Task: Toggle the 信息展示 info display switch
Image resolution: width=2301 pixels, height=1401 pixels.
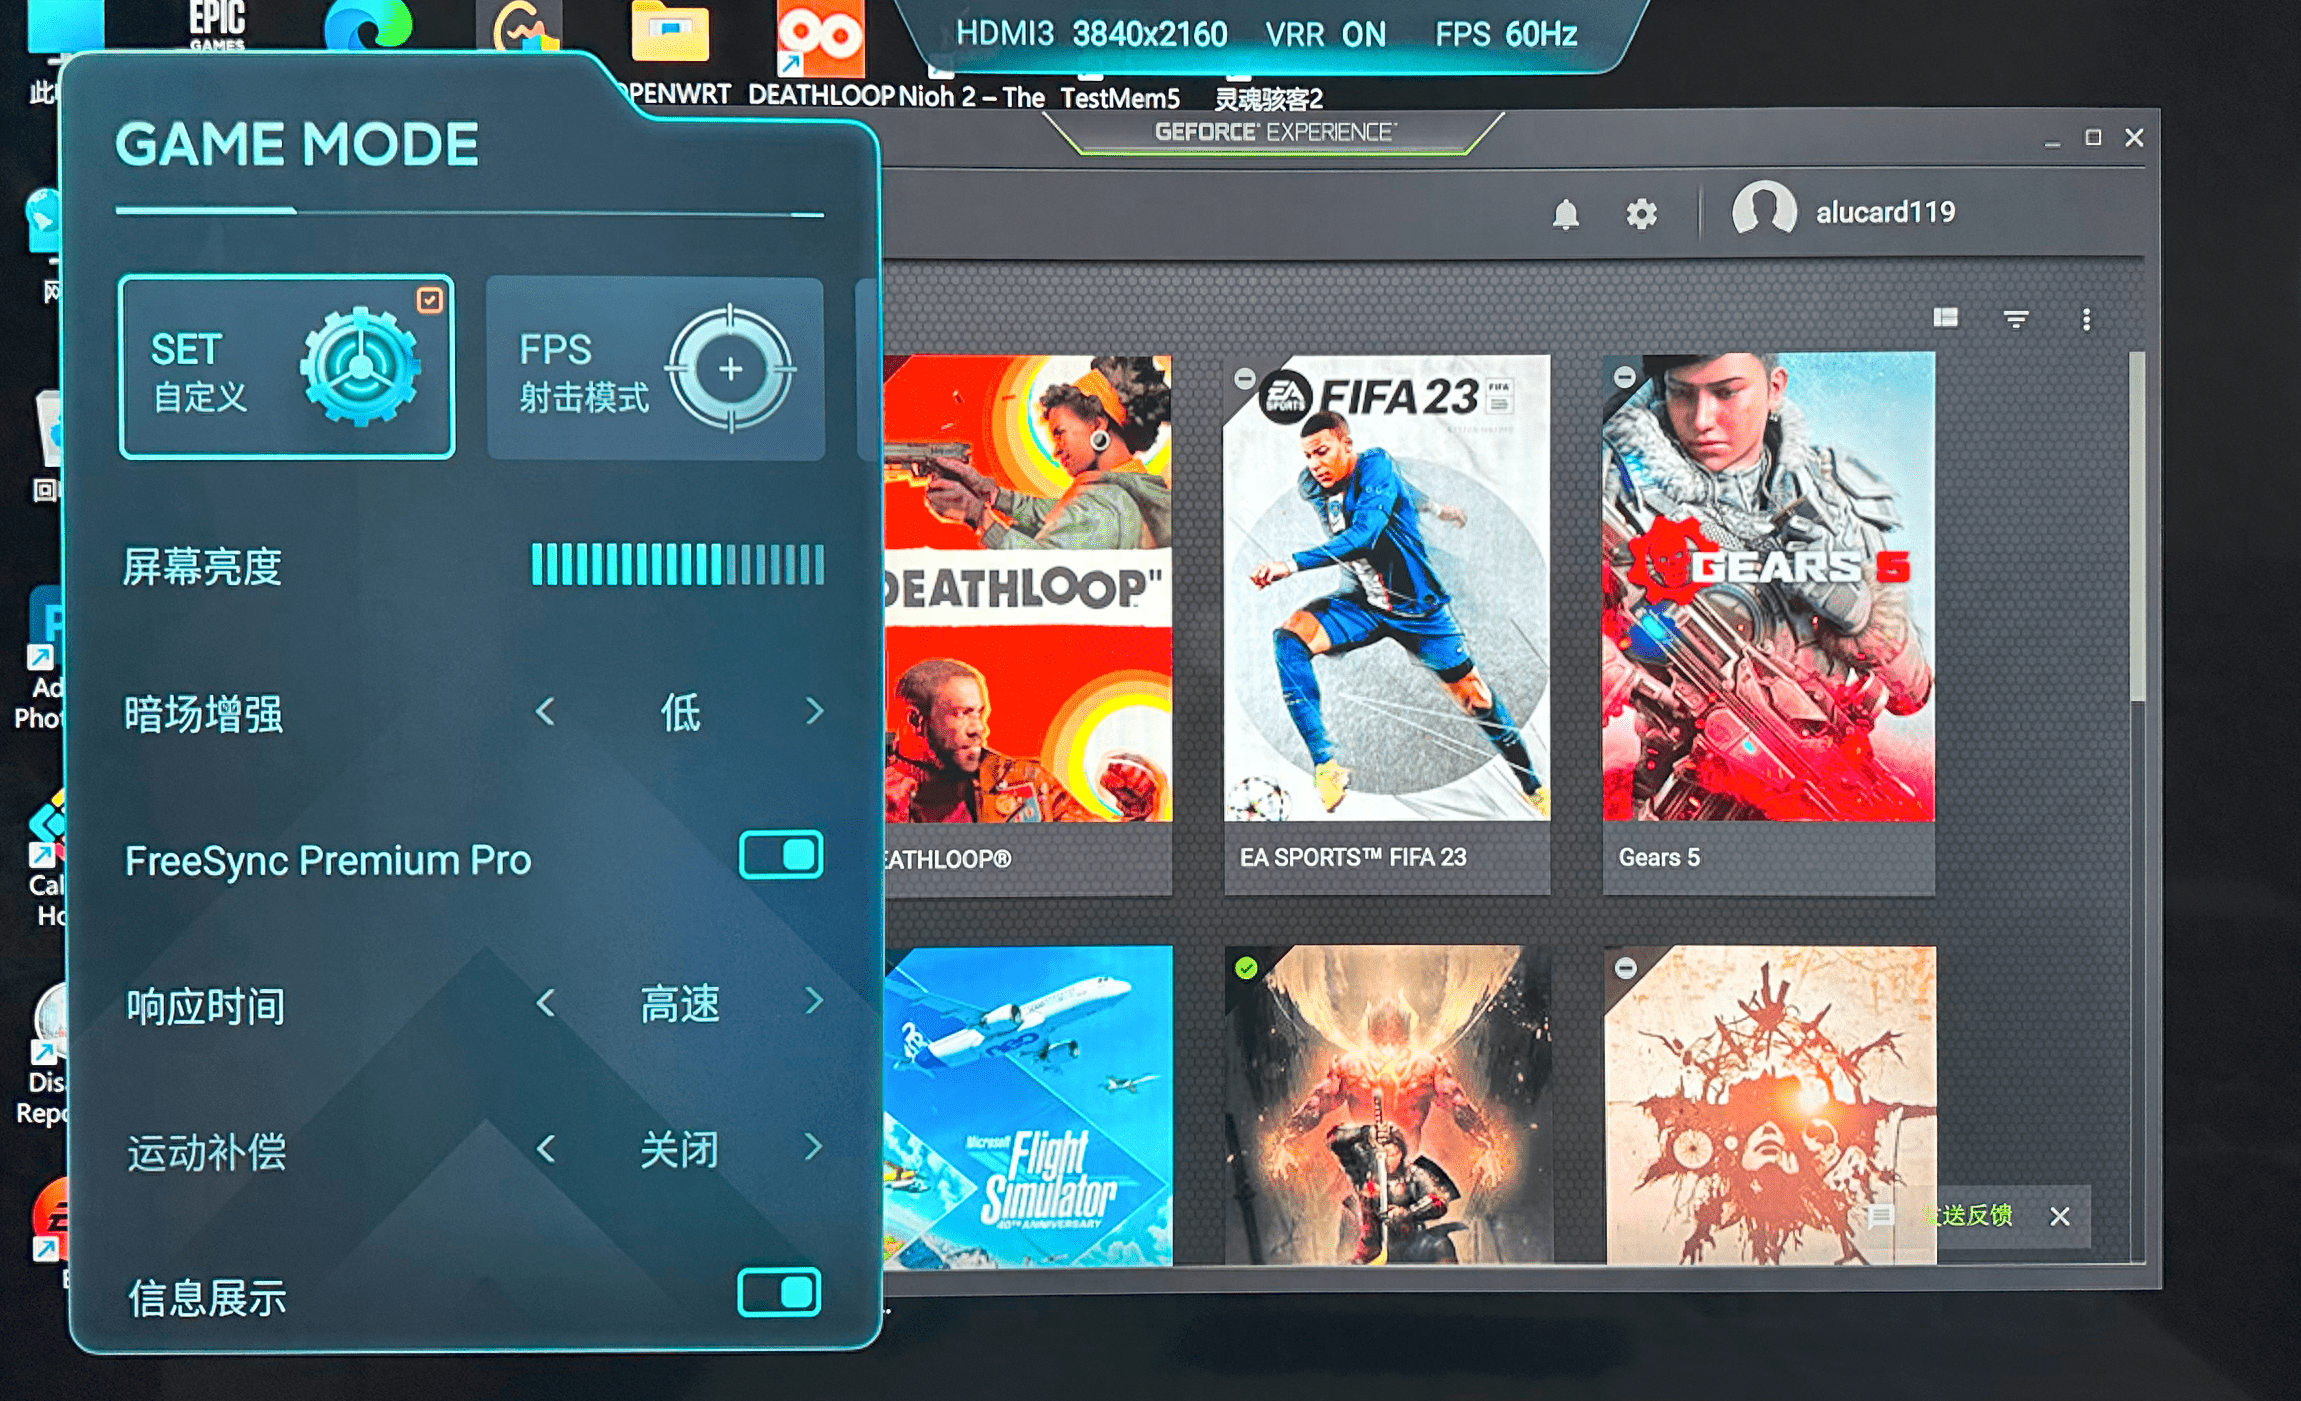Action: (780, 1292)
